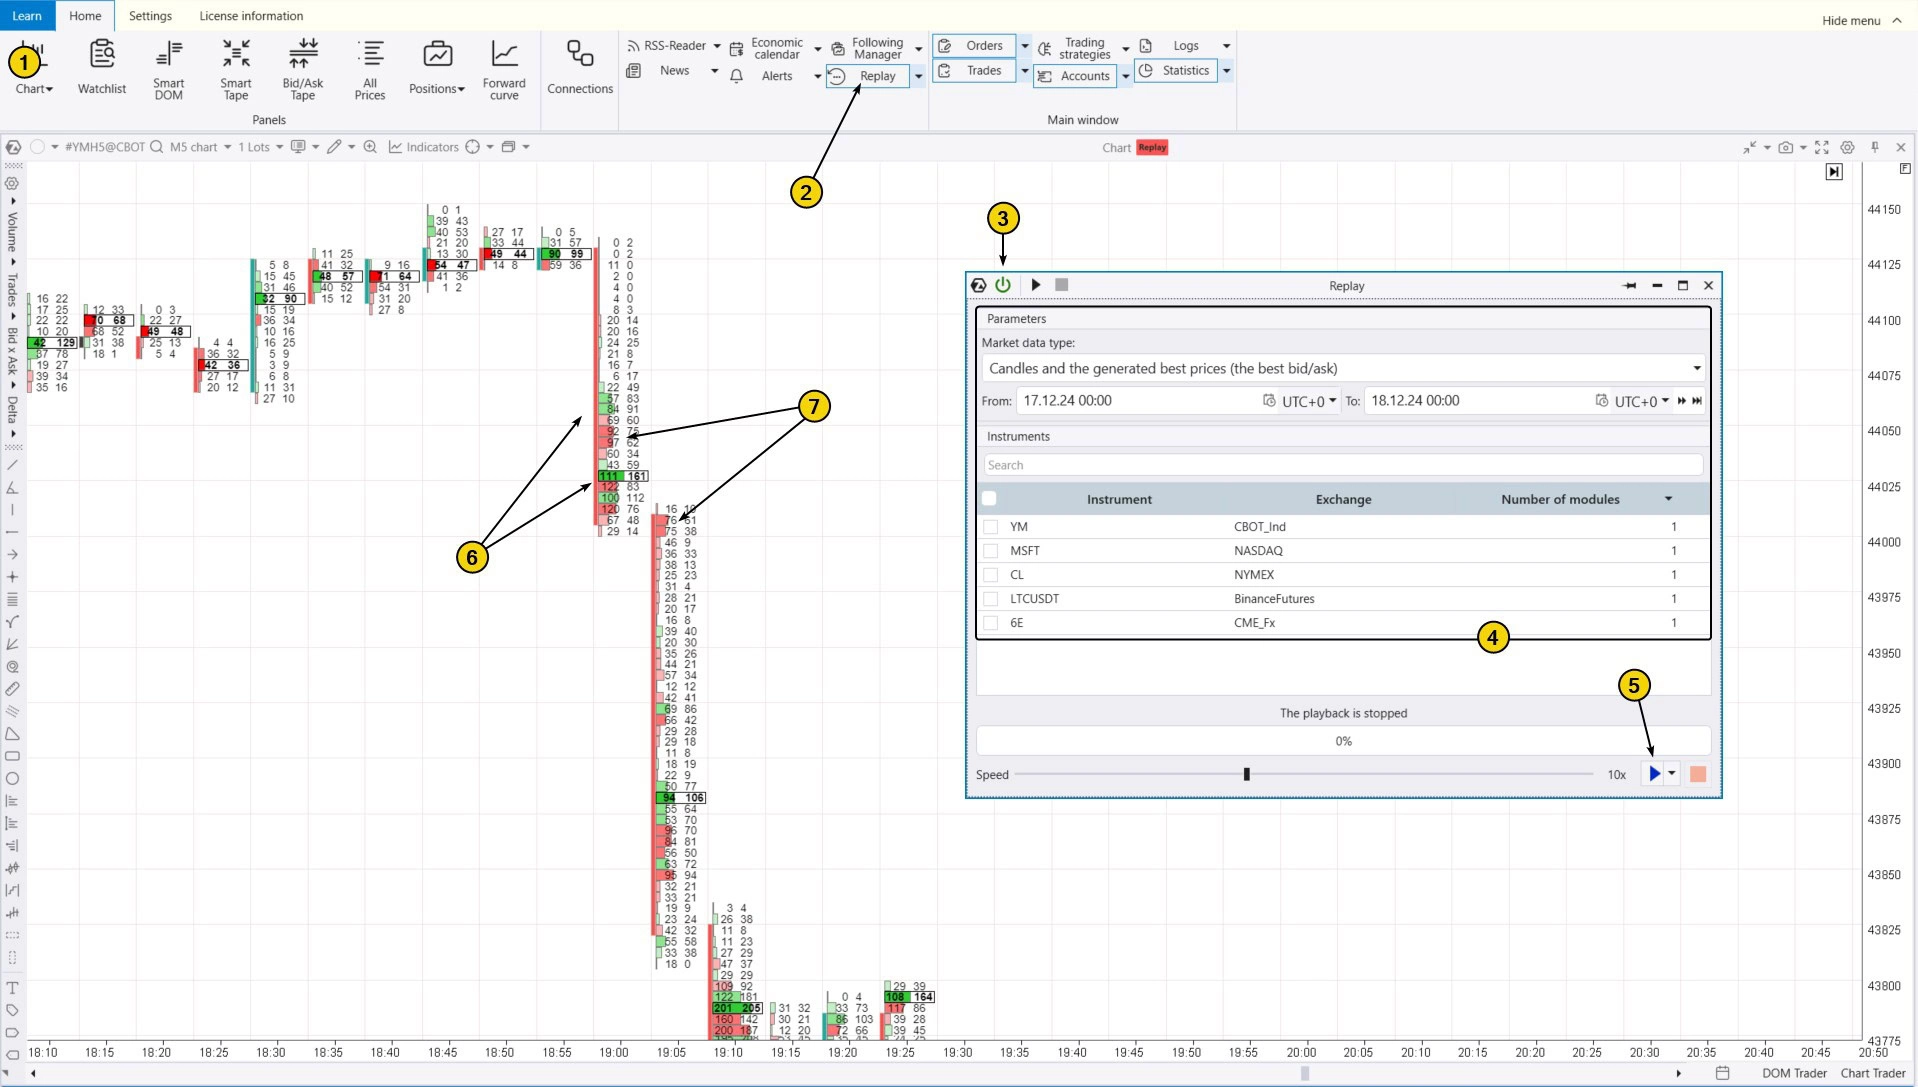1918x1087 pixels.
Task: Open the Statistics window
Action: [1175, 70]
